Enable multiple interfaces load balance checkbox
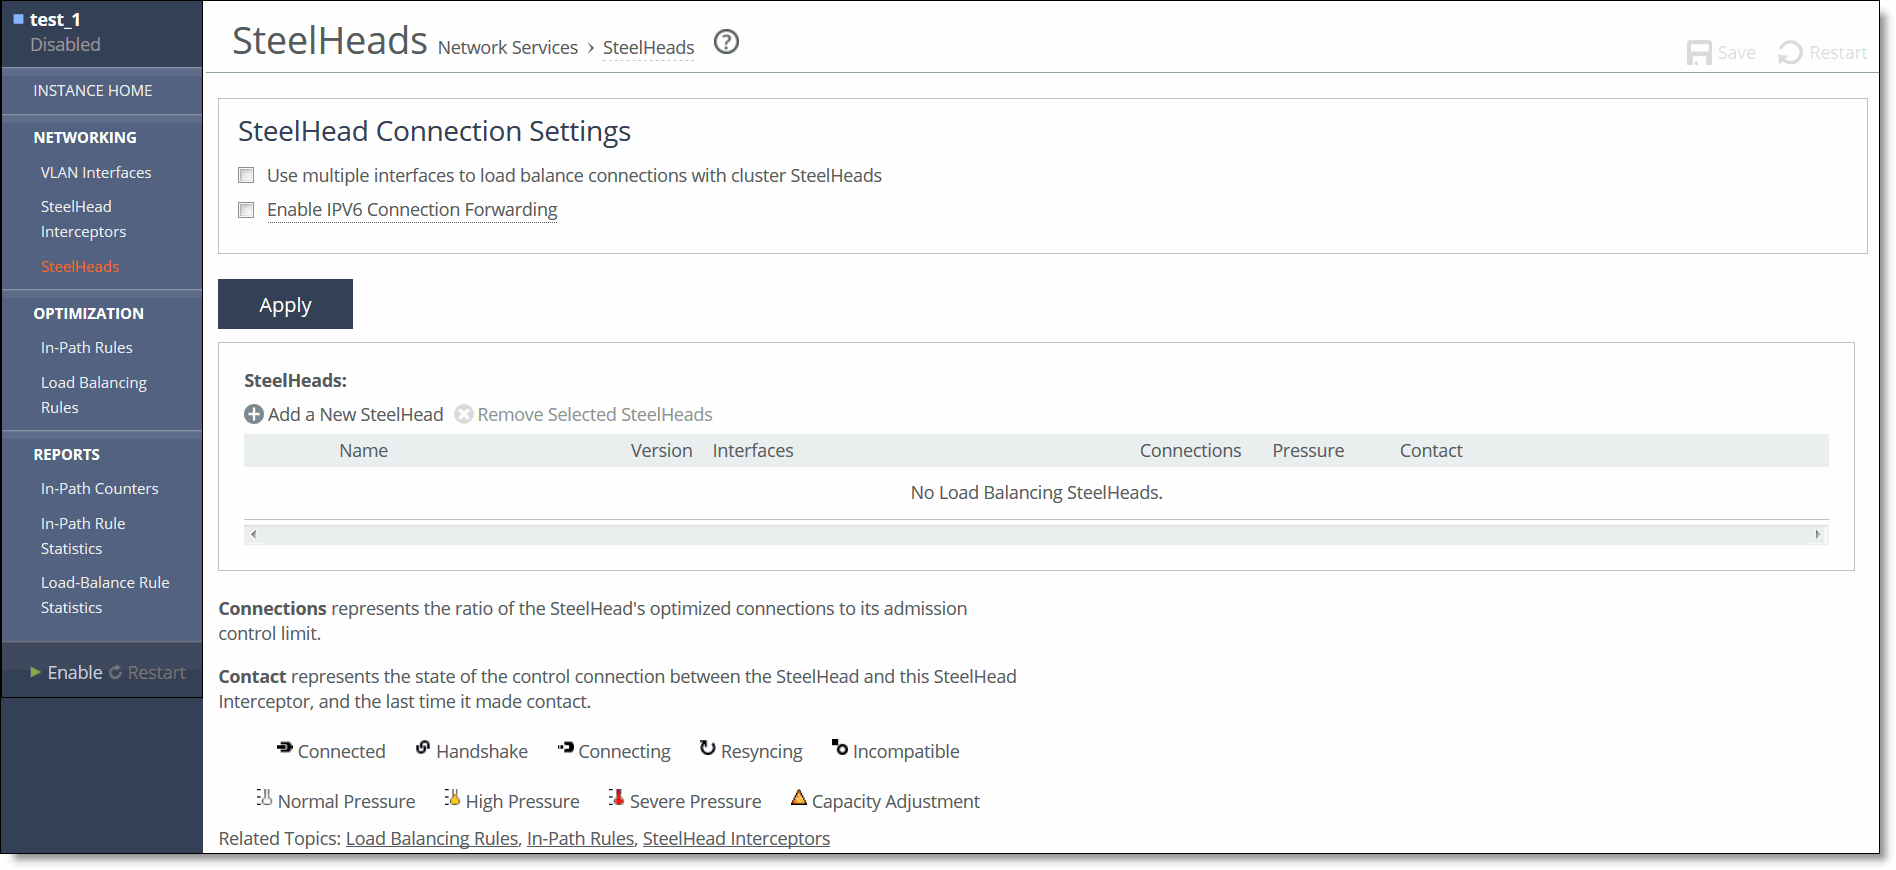This screenshot has width=1896, height=870. pos(246,176)
